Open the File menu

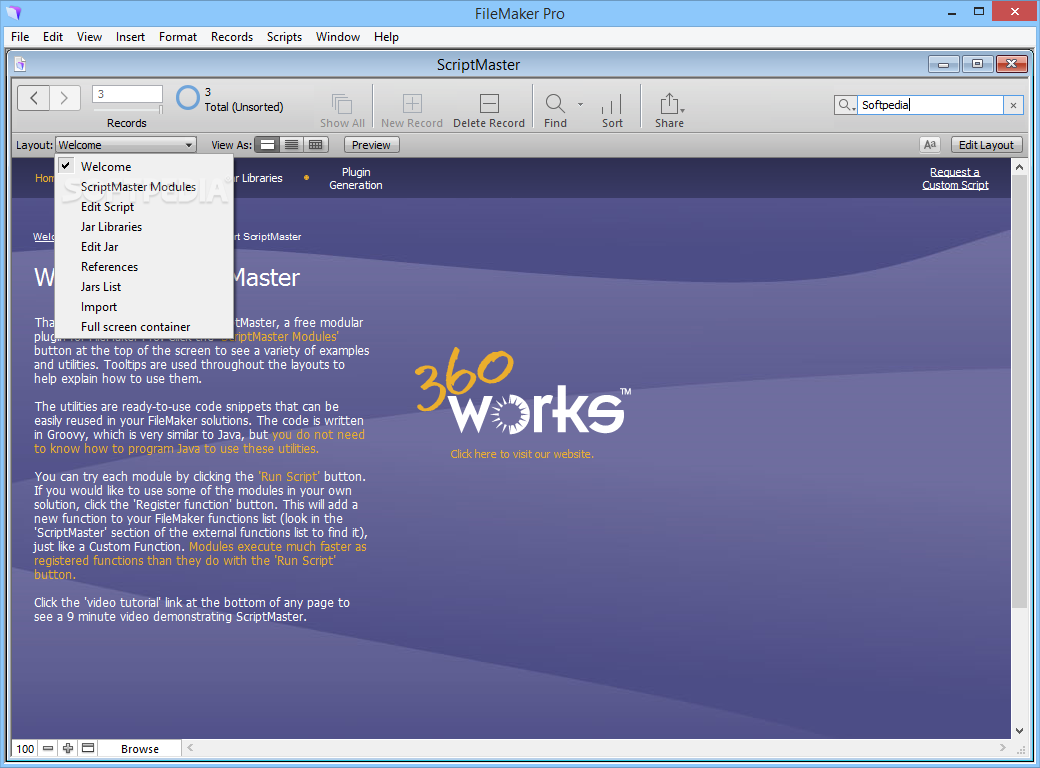(20, 36)
